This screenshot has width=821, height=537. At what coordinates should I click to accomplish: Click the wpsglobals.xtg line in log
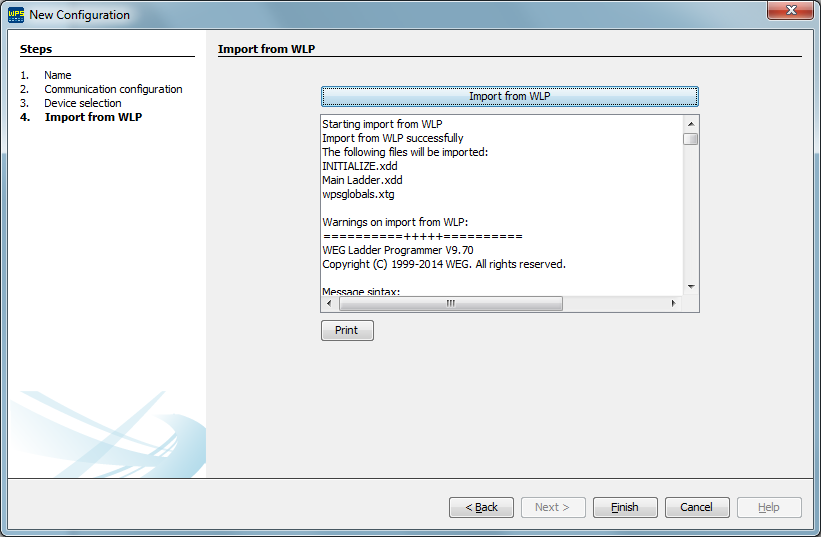click(x=358, y=194)
